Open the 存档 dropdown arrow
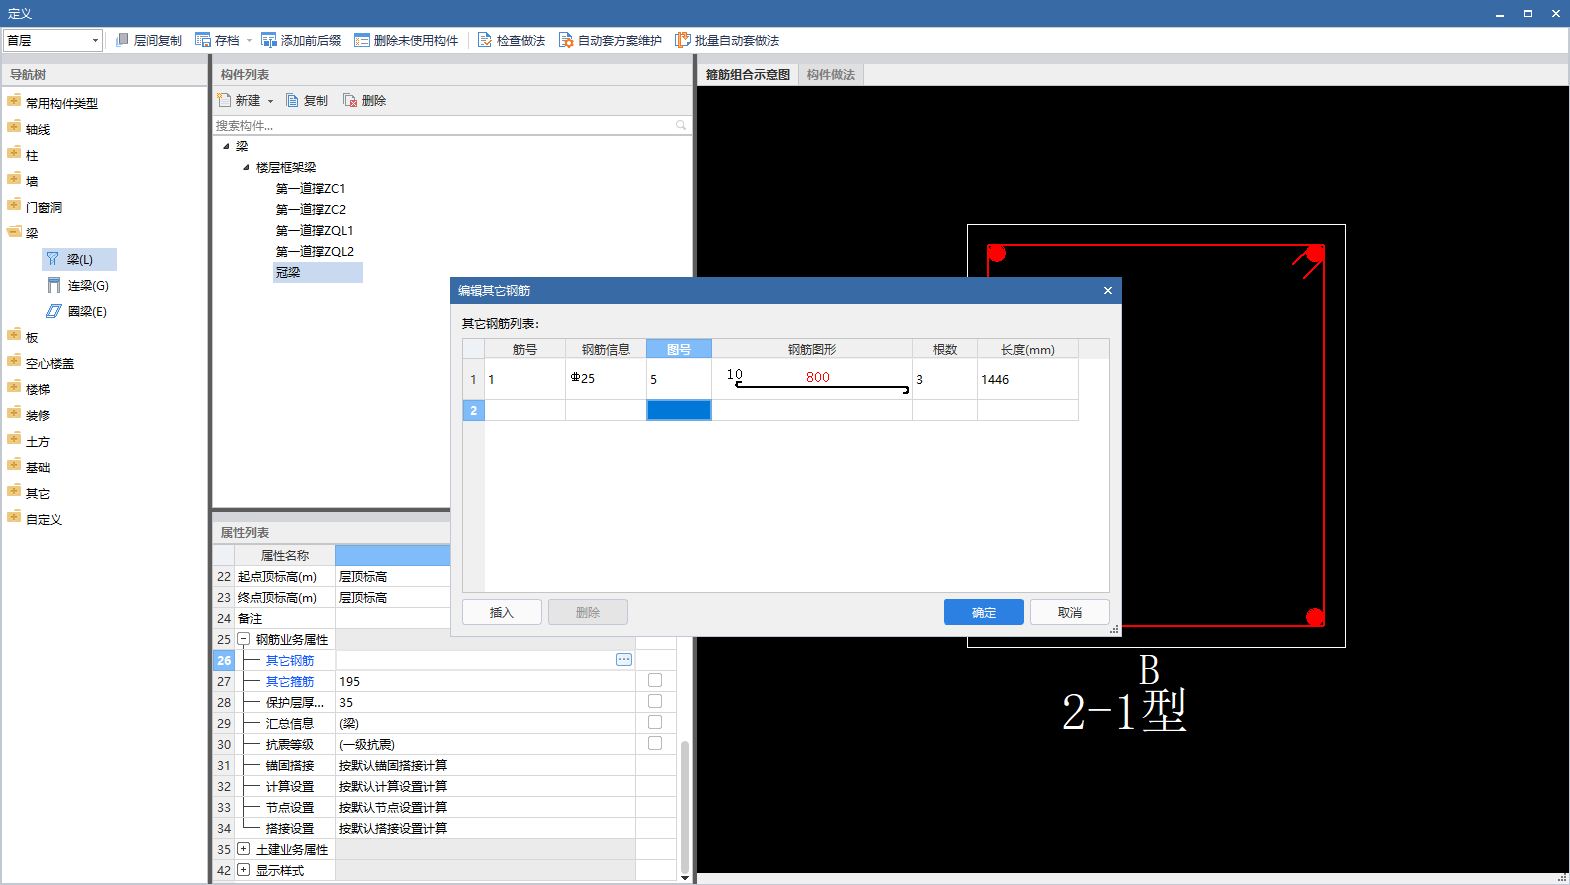The image size is (1570, 885). pyautogui.click(x=249, y=41)
